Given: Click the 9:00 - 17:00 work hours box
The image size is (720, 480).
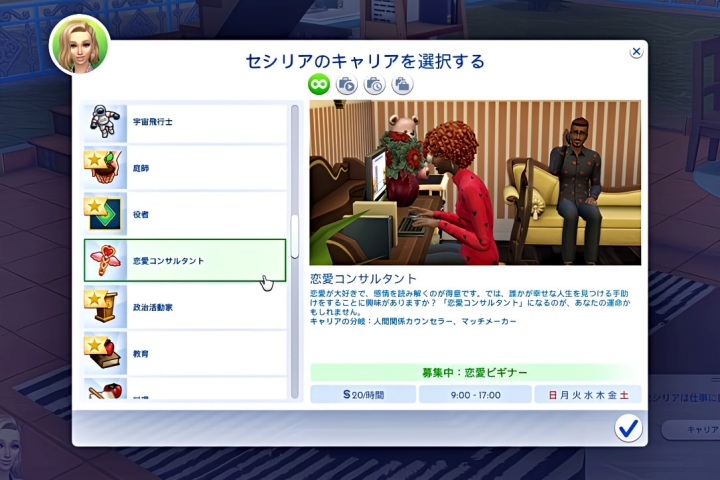Looking at the screenshot, I should [x=475, y=395].
